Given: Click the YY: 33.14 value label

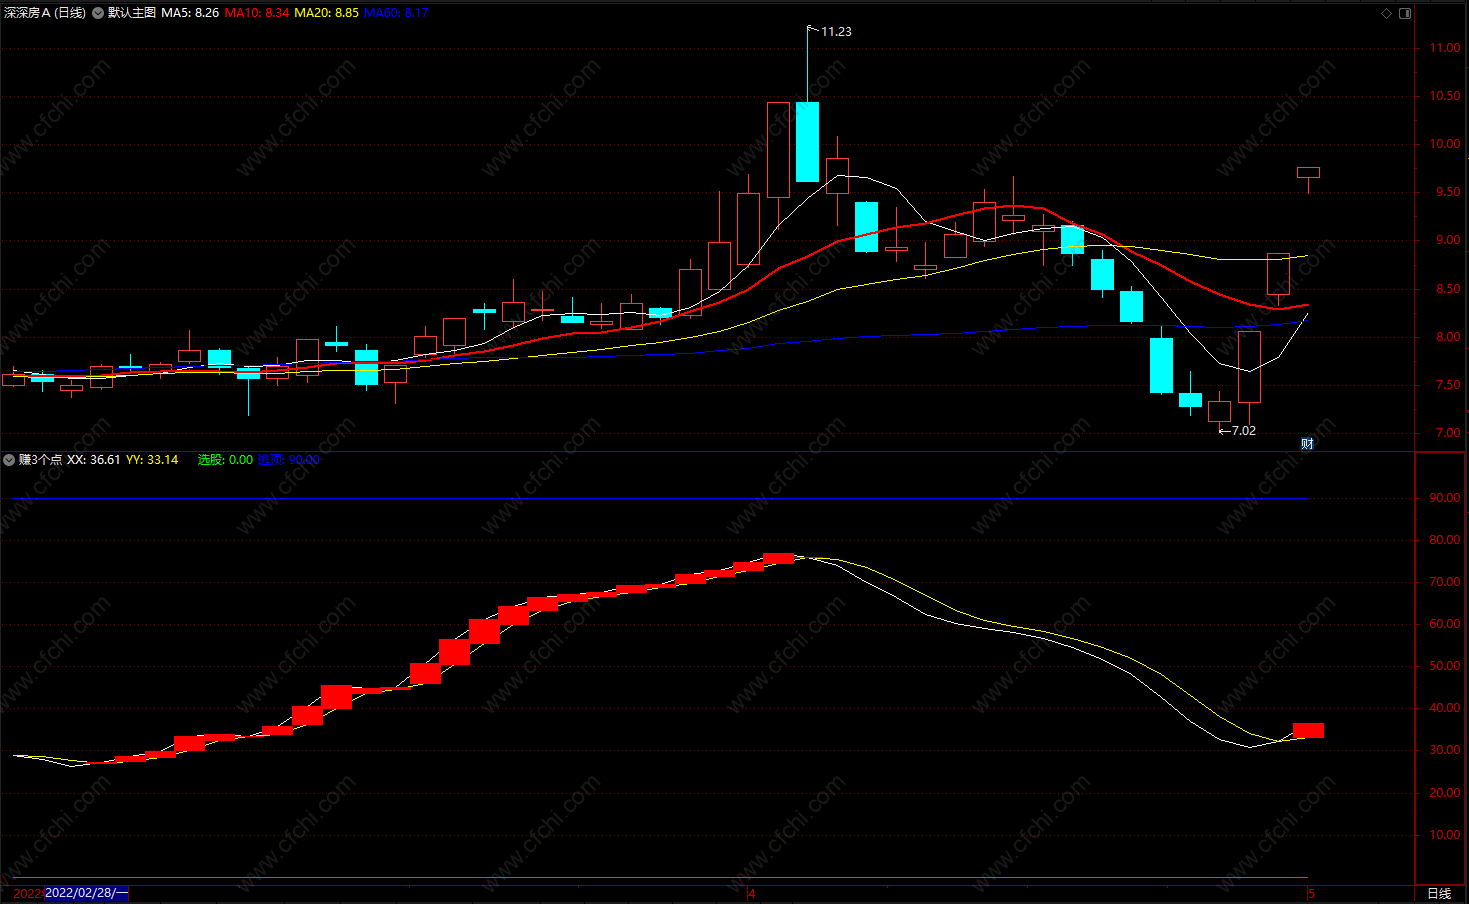Looking at the screenshot, I should (x=152, y=460).
